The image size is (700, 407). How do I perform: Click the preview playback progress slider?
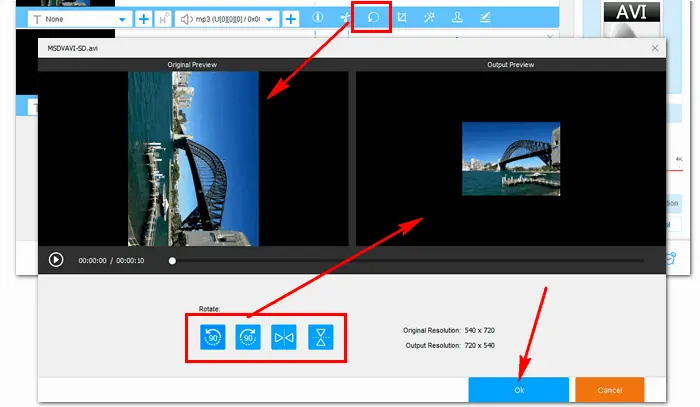[x=400, y=261]
